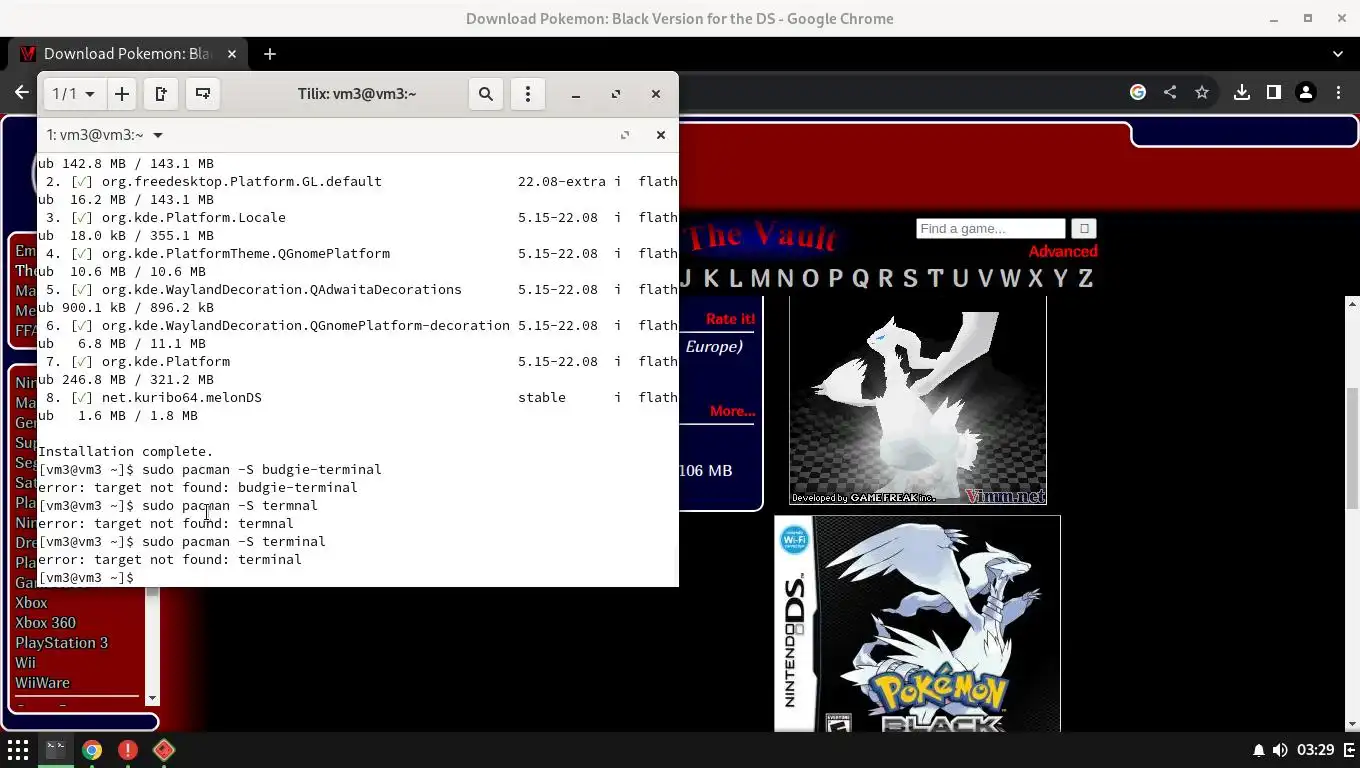Open Chrome profile avatar

tap(1306, 92)
